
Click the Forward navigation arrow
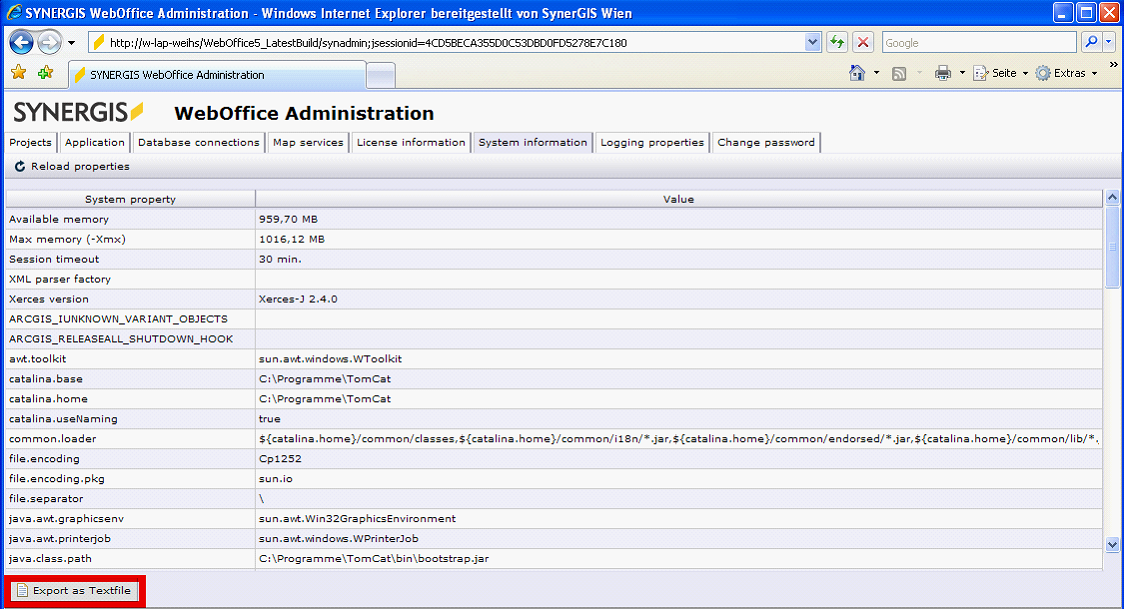pyautogui.click(x=48, y=42)
